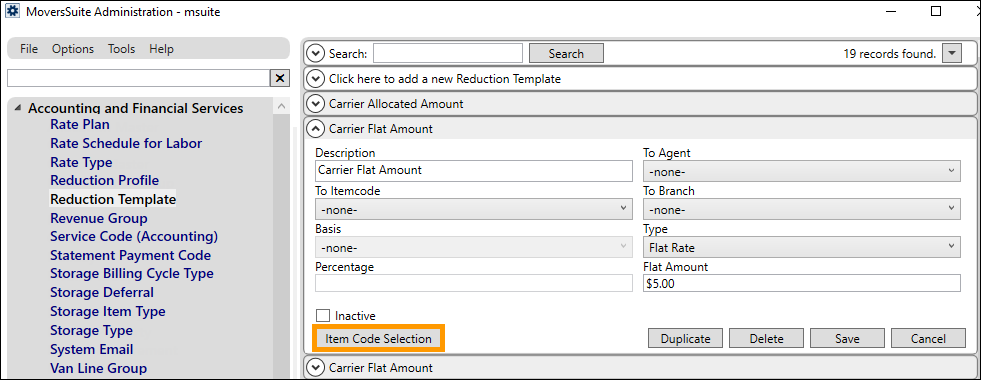The width and height of the screenshot is (981, 380).
Task: Select Storage Type in the tree
Action: coord(91,330)
